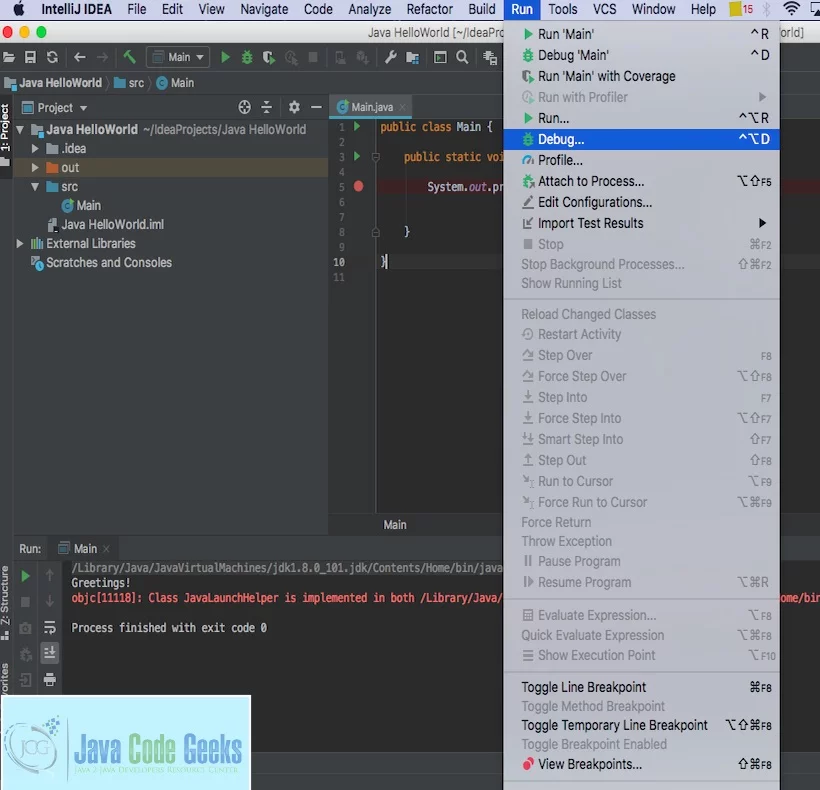
Task: Click the Search Everywhere magnifier icon
Action: [462, 57]
